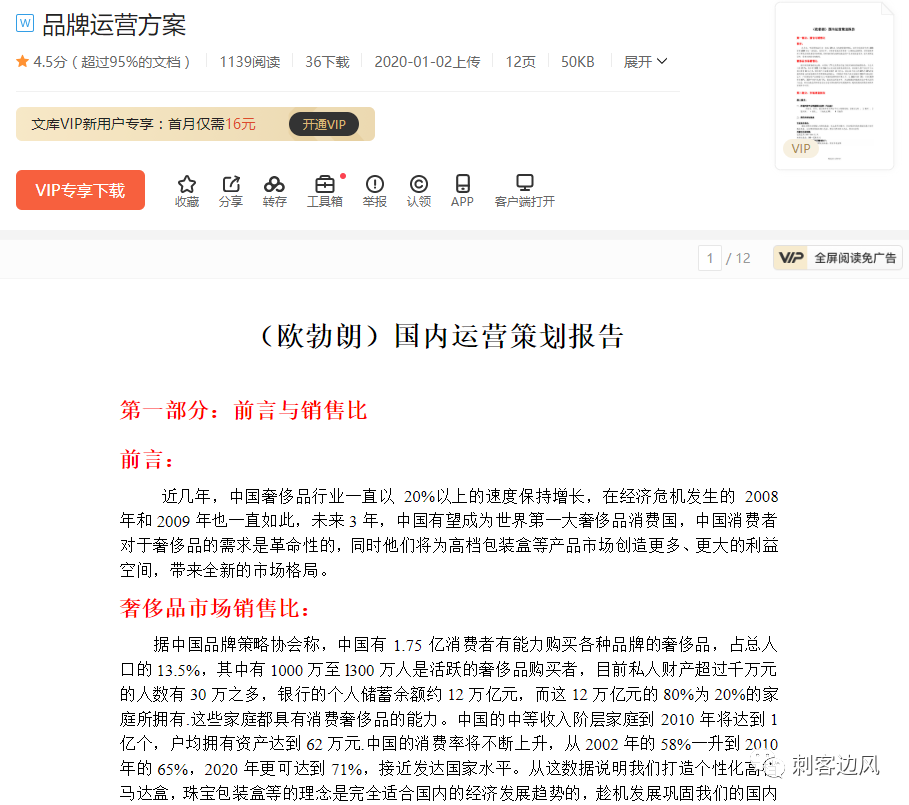Open the document preview thumbnail
Viewport: 909px width, 805px height.
[834, 86]
